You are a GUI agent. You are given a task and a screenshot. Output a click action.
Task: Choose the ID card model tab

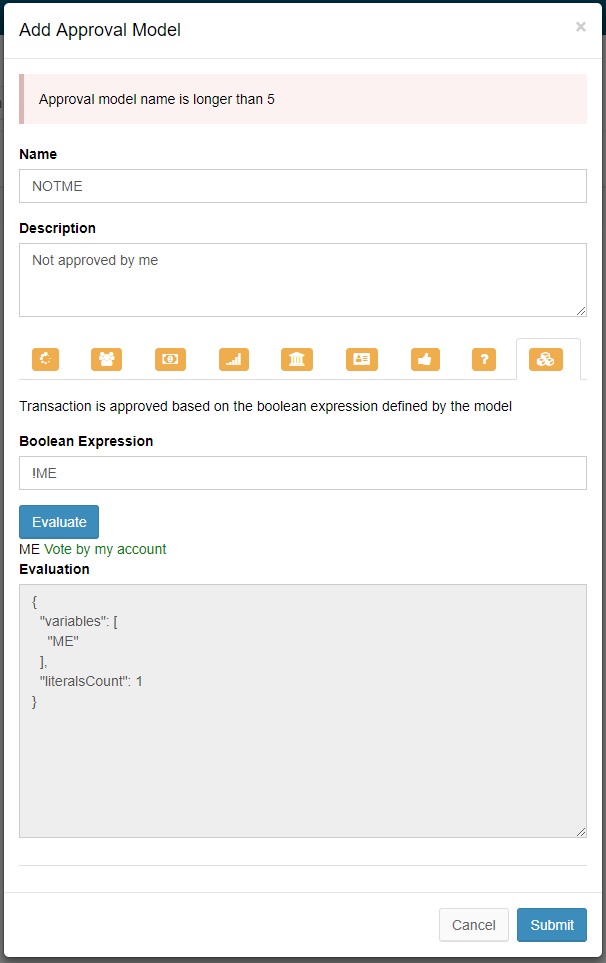point(361,360)
